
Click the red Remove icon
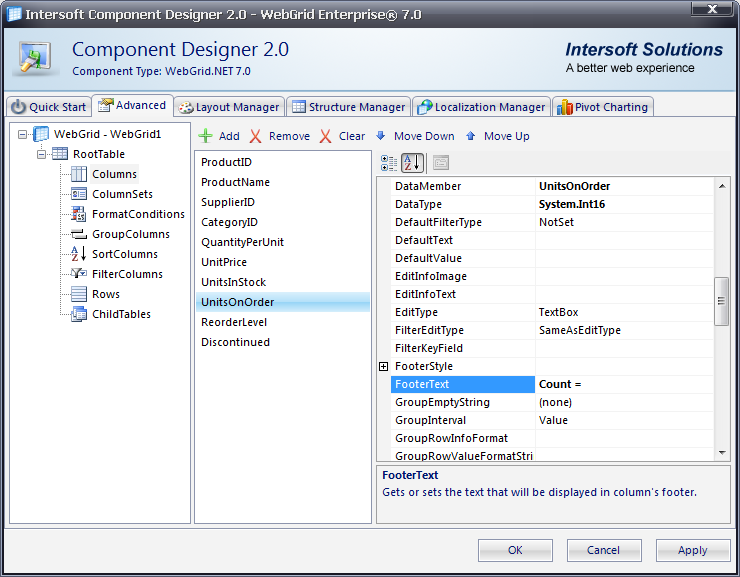coord(256,136)
